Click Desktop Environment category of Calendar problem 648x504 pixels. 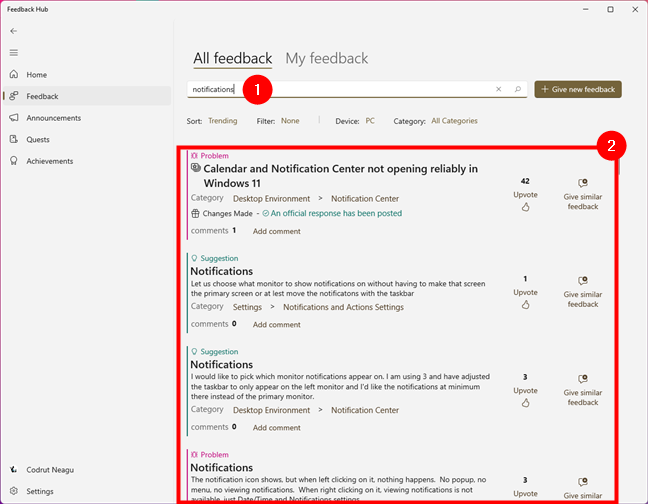click(x=271, y=199)
